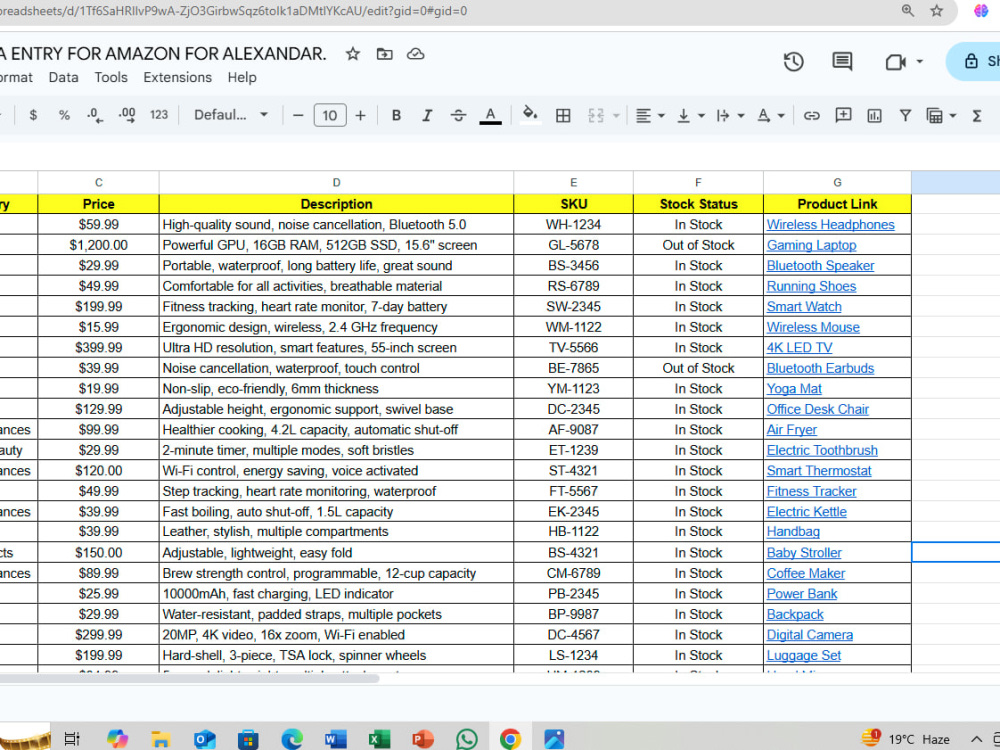The image size is (1000, 750).
Task: Open Task View on the taskbar
Action: click(72, 739)
